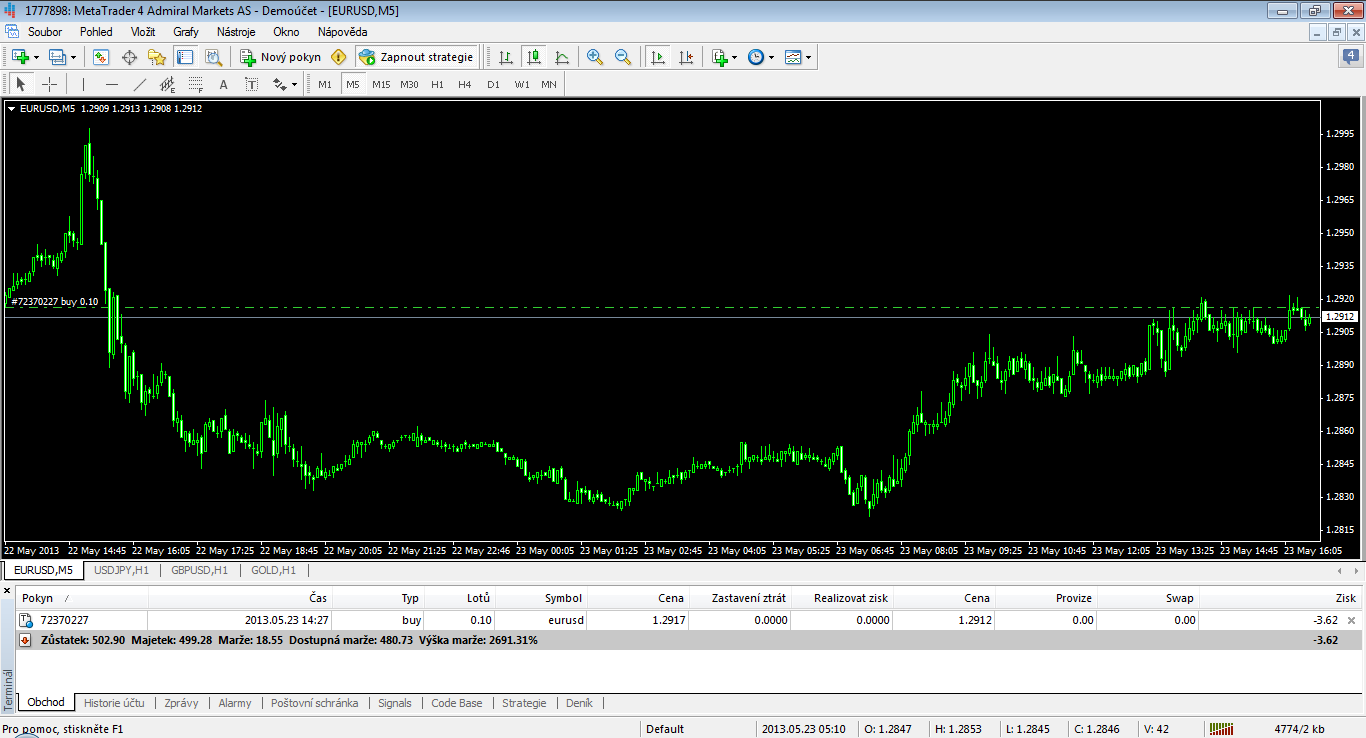
Task: Open the Nástroje menu
Action: pos(236,32)
